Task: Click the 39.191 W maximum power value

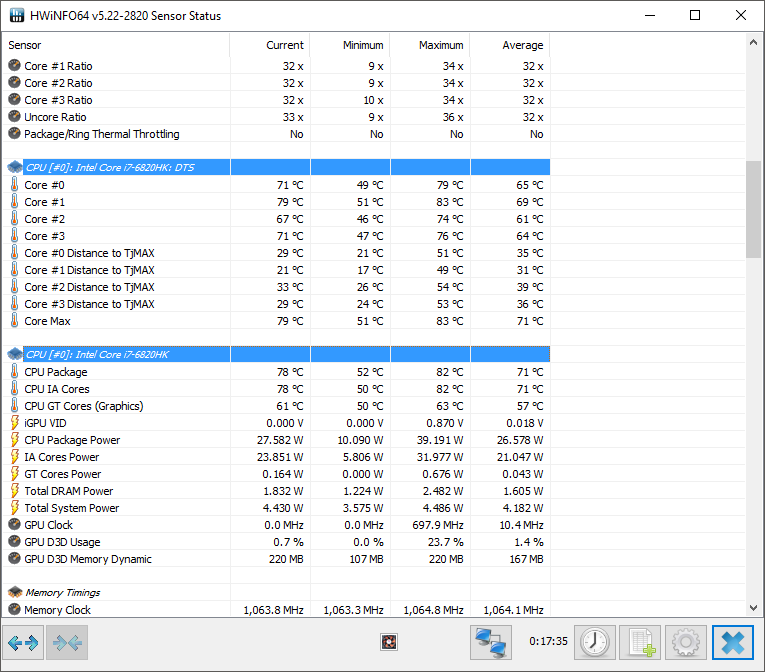Action: click(440, 440)
